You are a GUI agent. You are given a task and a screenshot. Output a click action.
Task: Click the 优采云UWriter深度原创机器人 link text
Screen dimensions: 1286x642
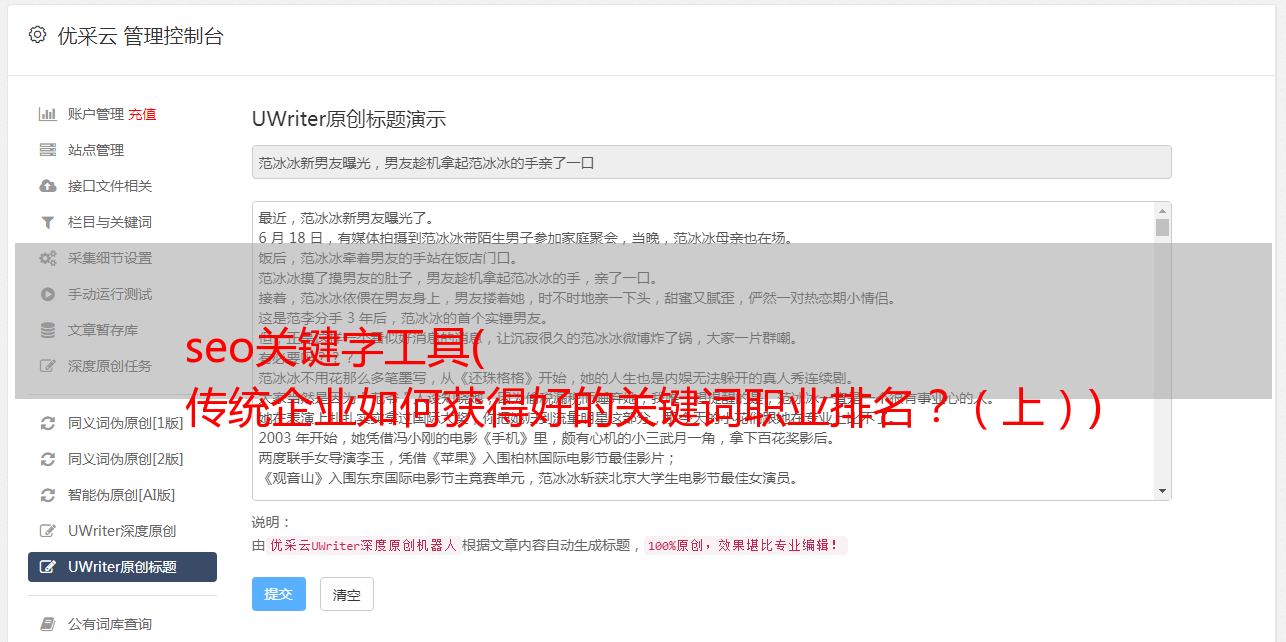tap(363, 546)
